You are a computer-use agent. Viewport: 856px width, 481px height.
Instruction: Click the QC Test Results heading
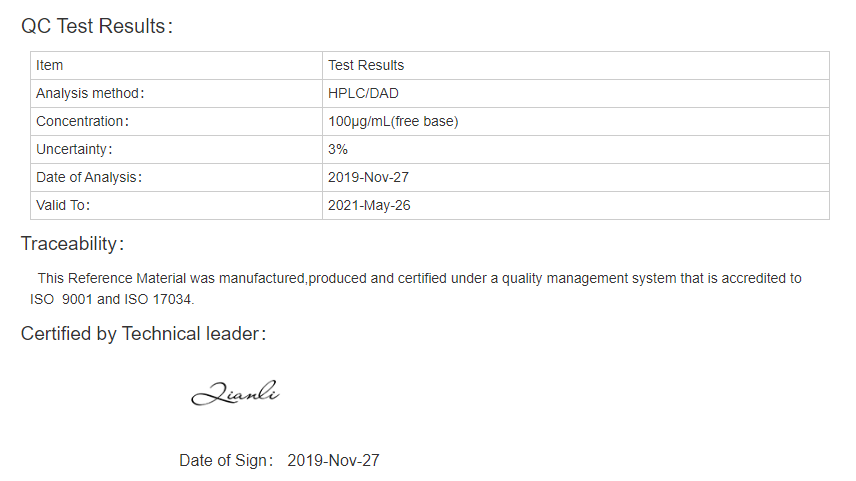97,26
